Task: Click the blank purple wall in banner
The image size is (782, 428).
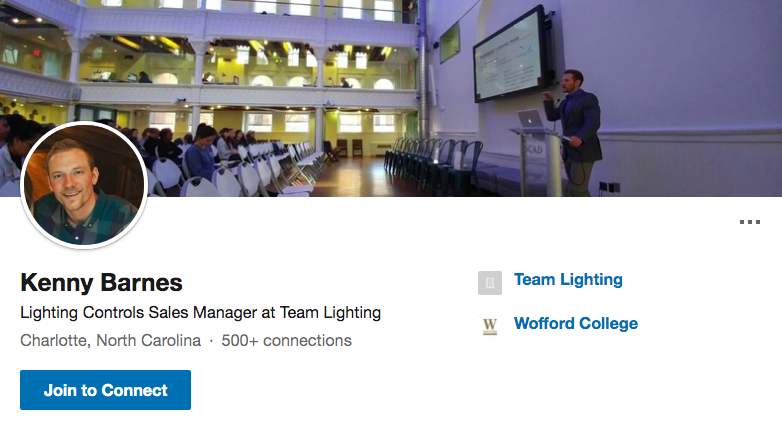Action: 688,65
